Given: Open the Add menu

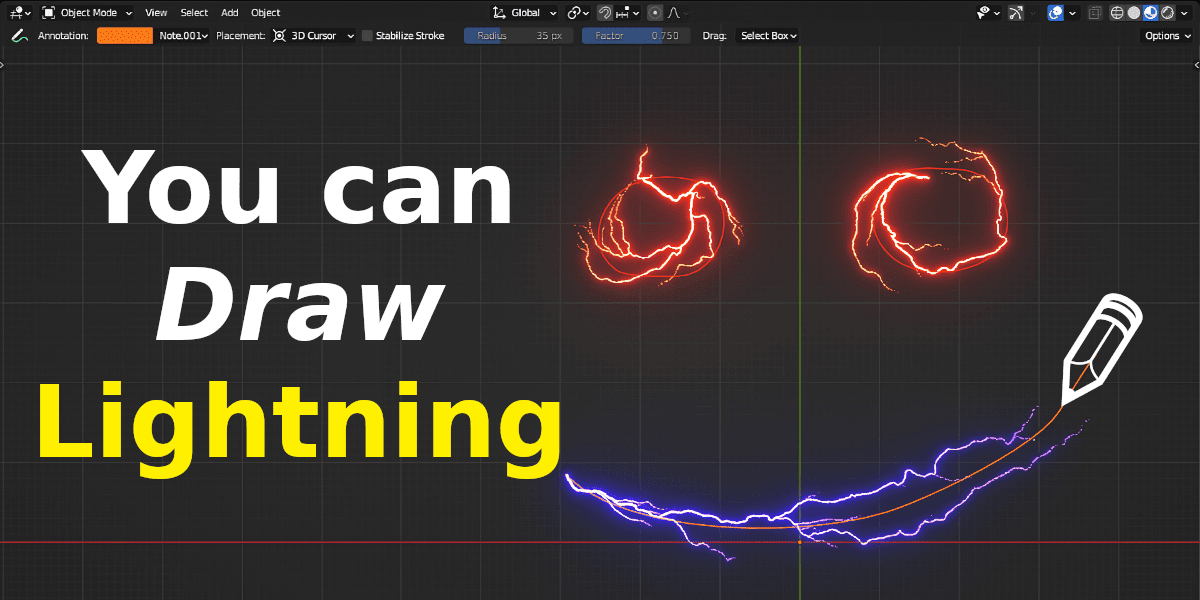Looking at the screenshot, I should 230,13.
